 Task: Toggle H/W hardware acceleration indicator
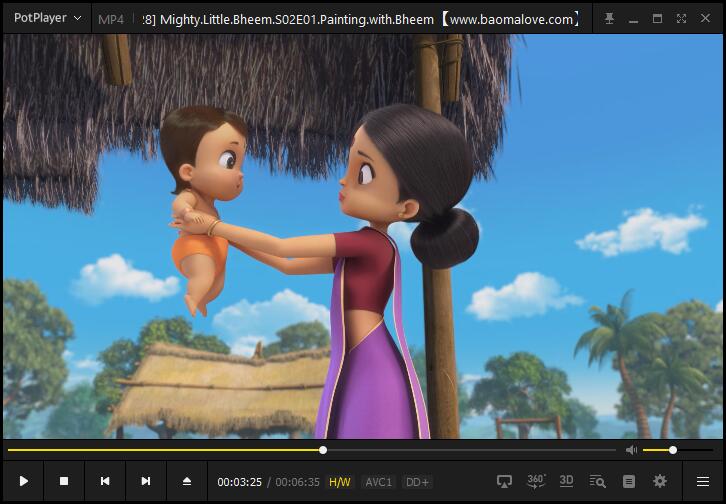click(339, 482)
